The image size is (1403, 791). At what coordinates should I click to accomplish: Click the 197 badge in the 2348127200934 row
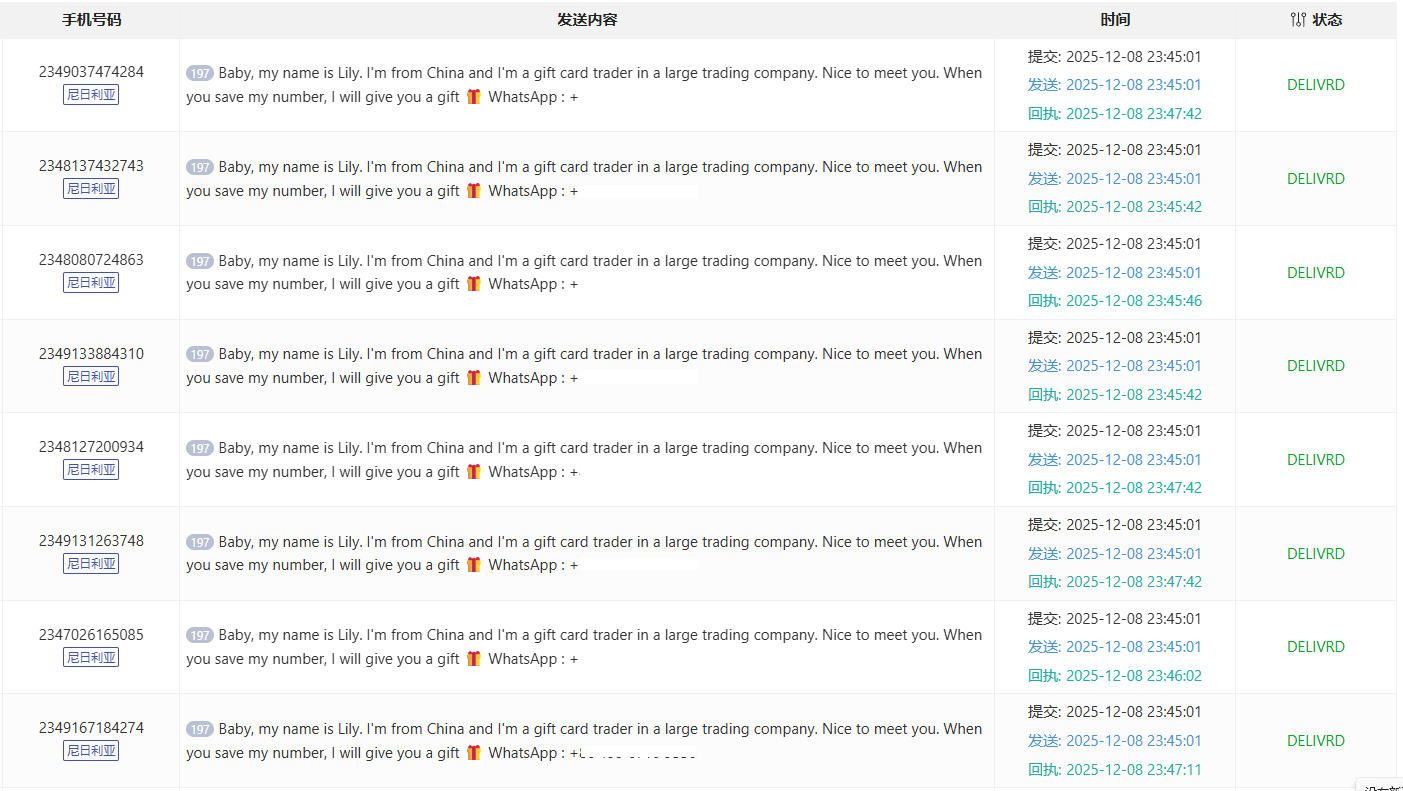[200, 449]
